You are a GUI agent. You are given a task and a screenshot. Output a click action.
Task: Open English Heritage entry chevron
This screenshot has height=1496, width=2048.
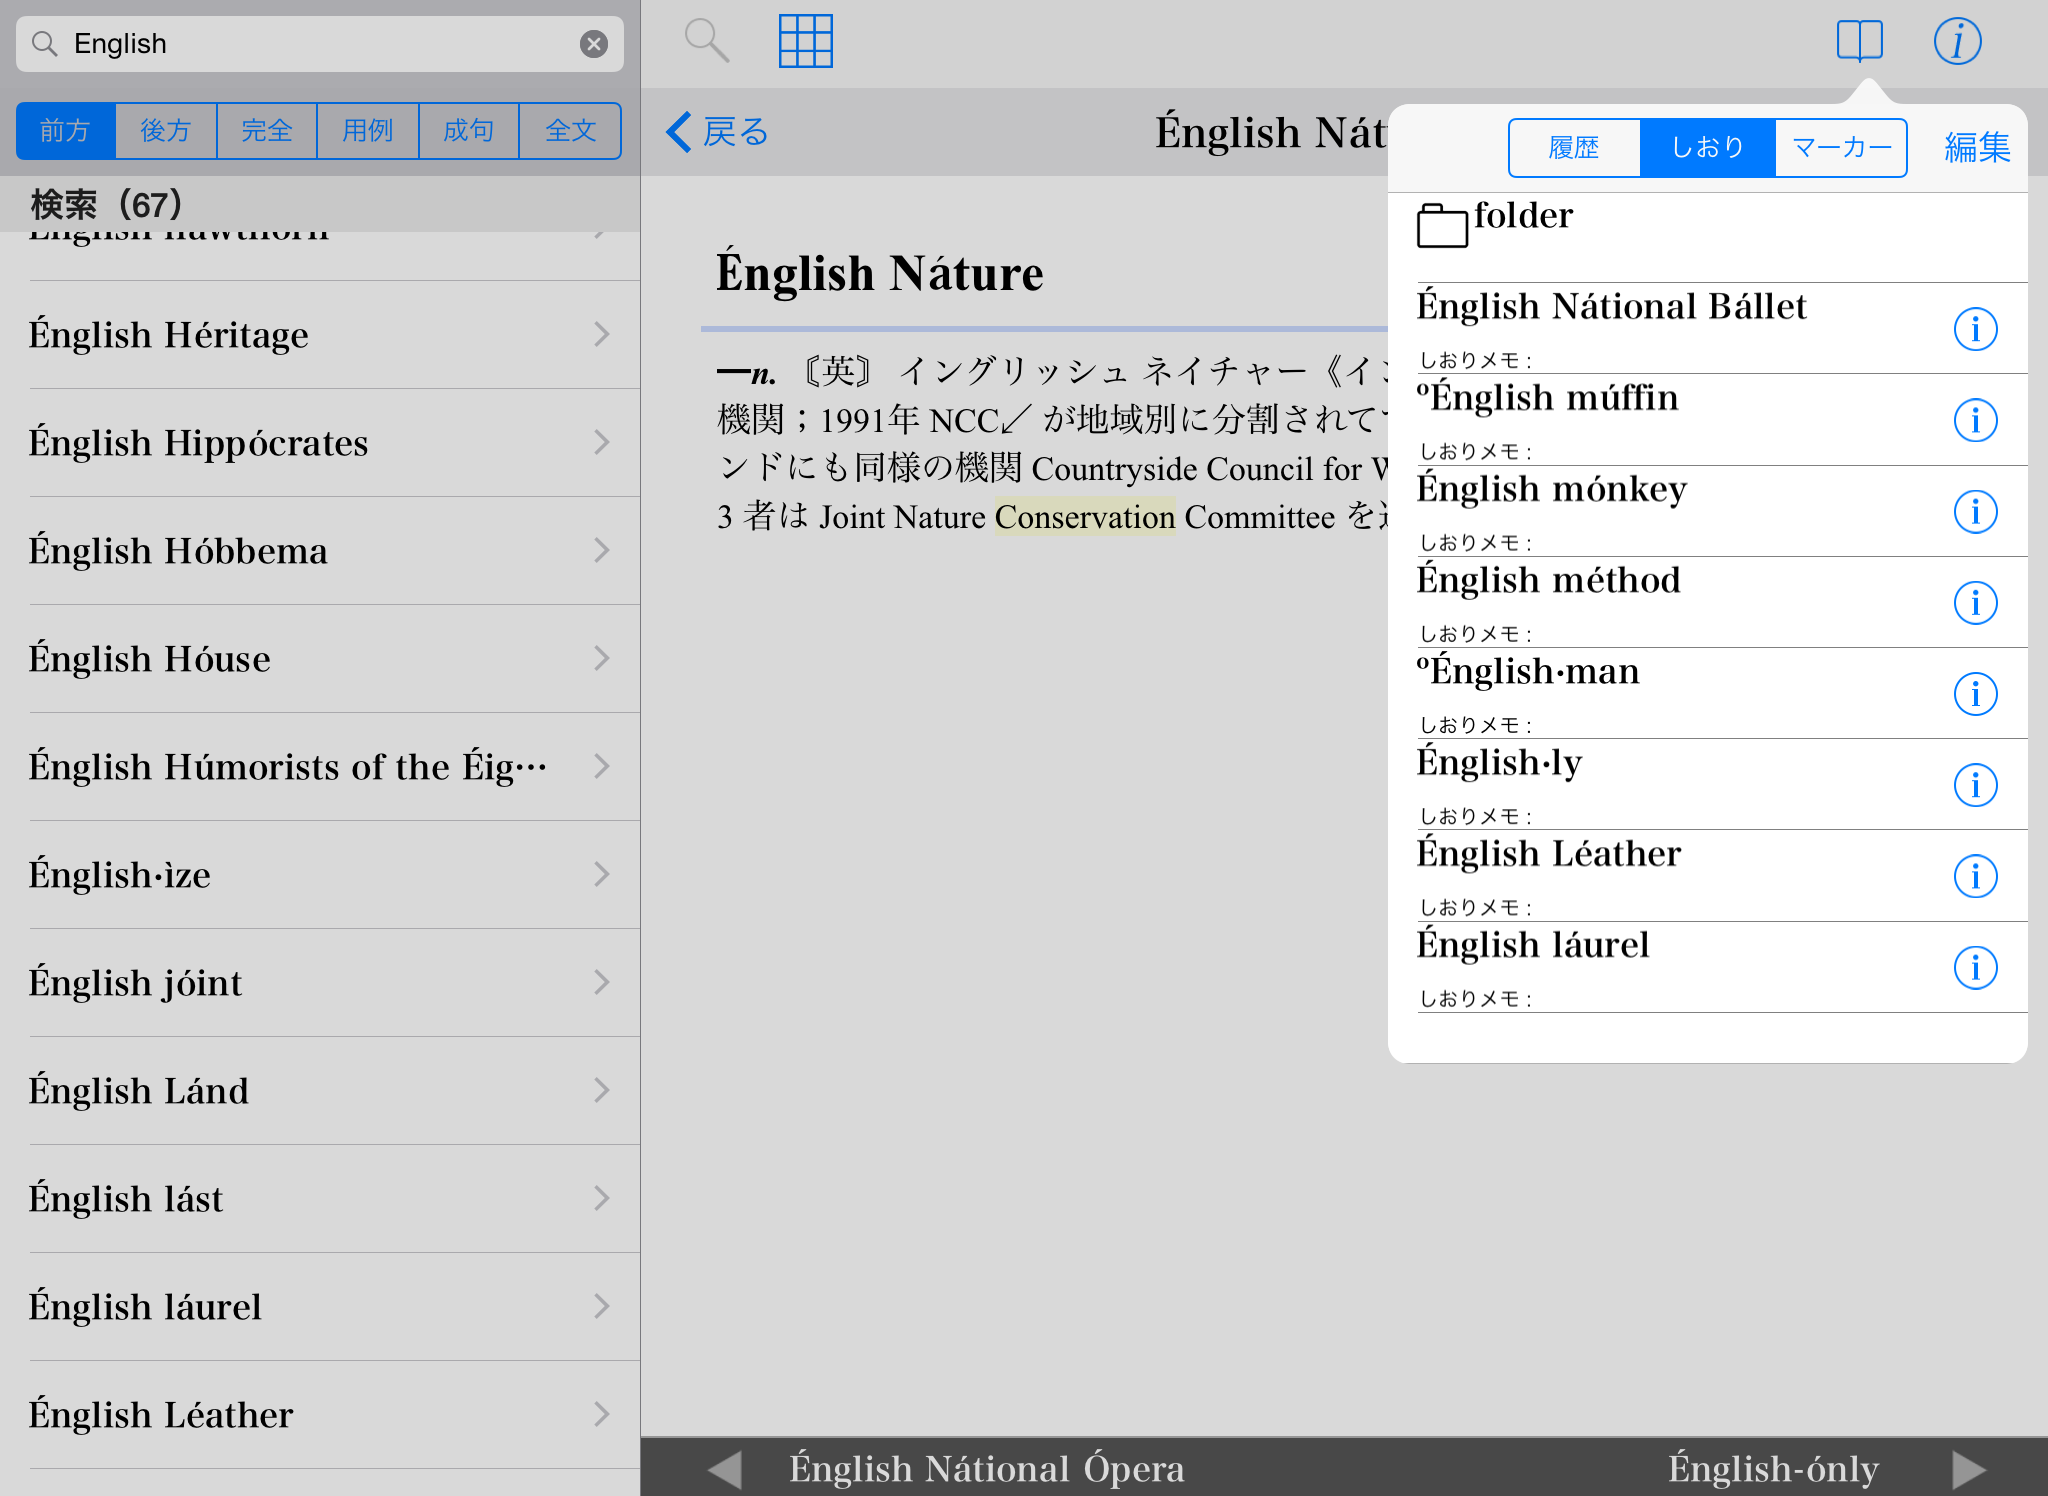coord(601,334)
